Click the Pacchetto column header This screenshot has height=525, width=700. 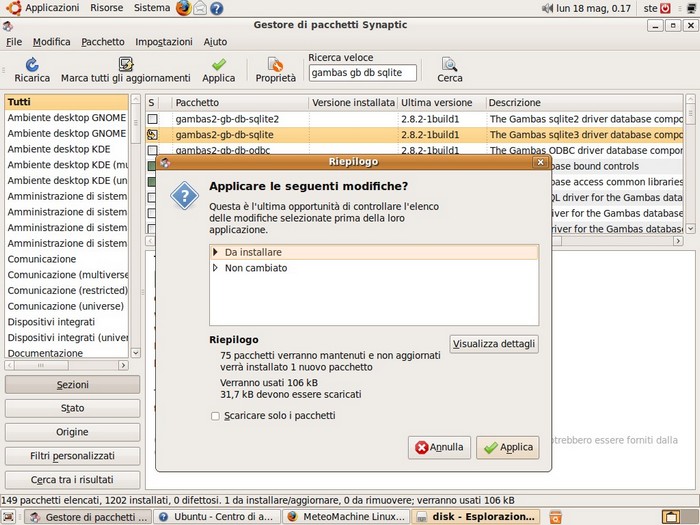(241, 103)
